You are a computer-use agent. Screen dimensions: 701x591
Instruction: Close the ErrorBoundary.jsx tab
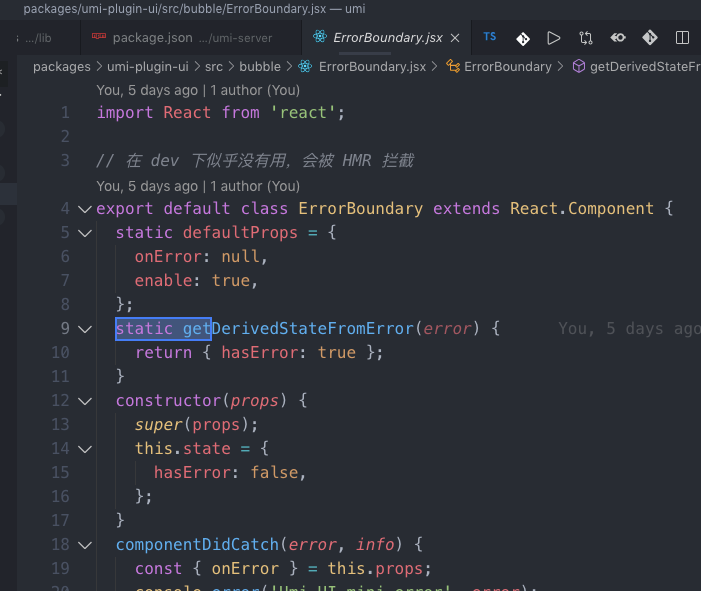pos(455,38)
